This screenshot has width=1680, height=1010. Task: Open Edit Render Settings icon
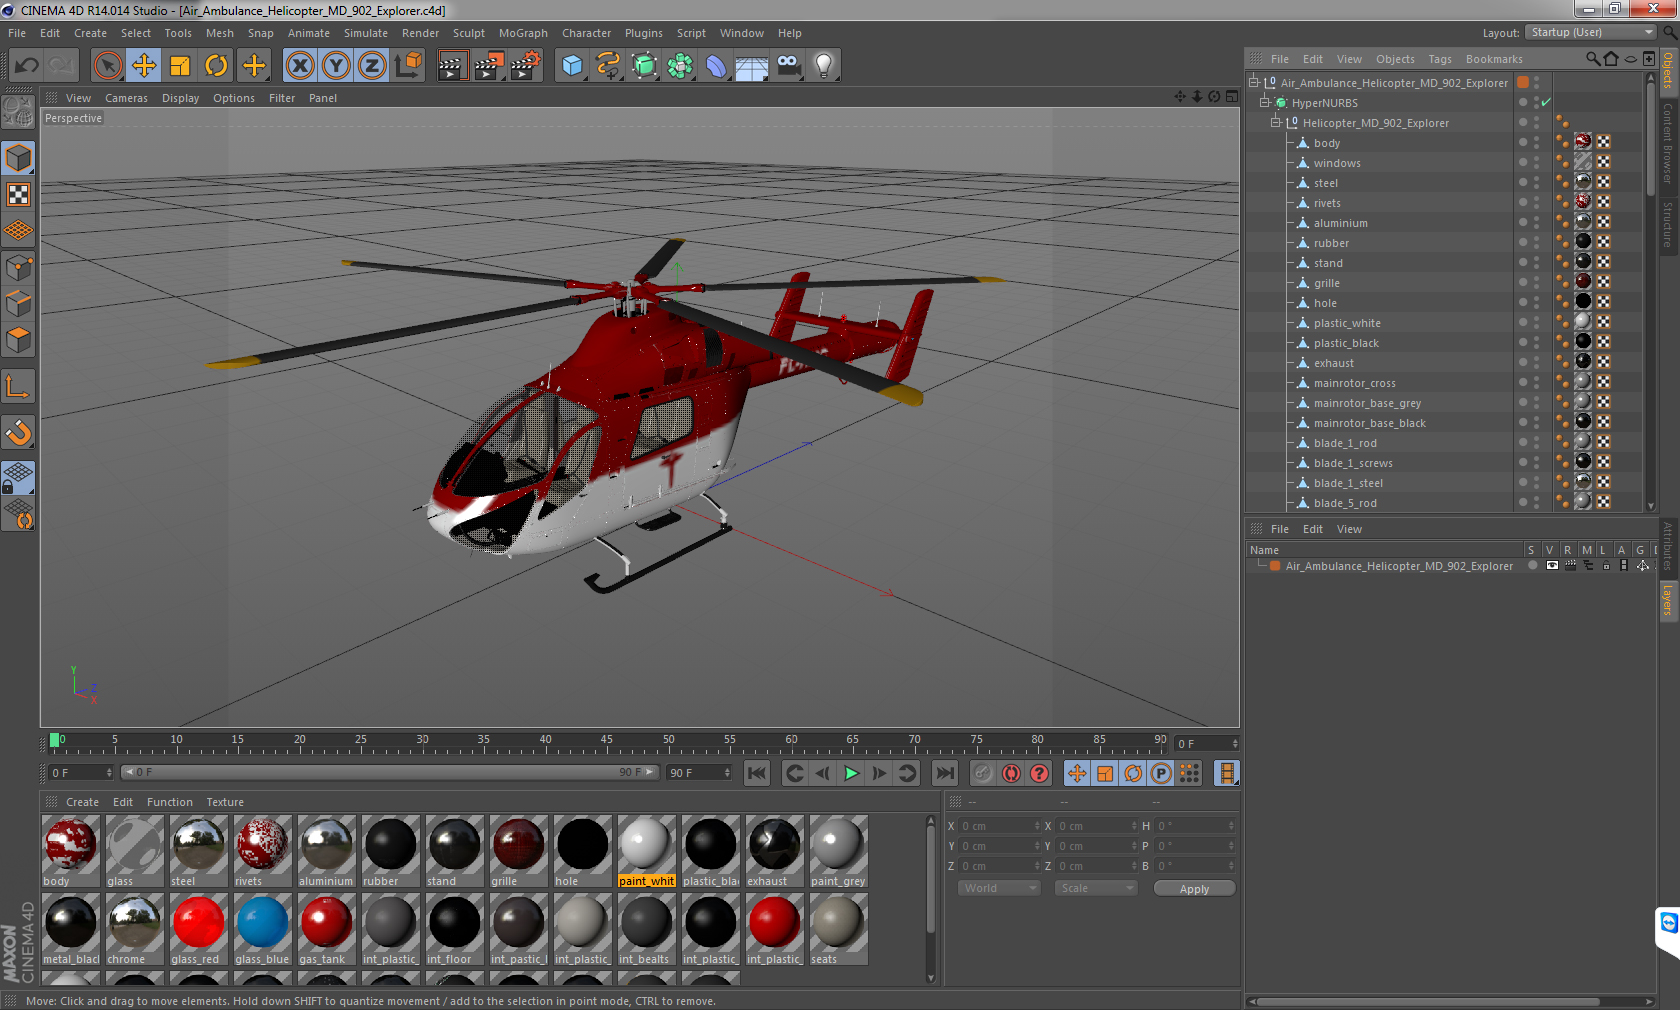[x=525, y=66]
